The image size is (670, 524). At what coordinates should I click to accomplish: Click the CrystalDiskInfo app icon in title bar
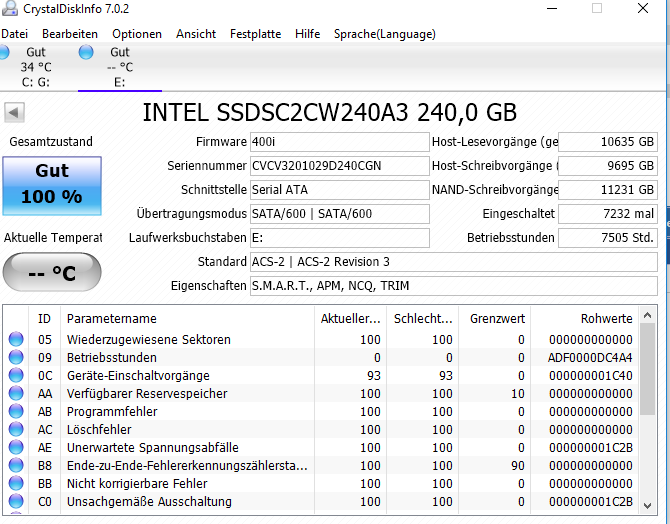click(x=6, y=10)
